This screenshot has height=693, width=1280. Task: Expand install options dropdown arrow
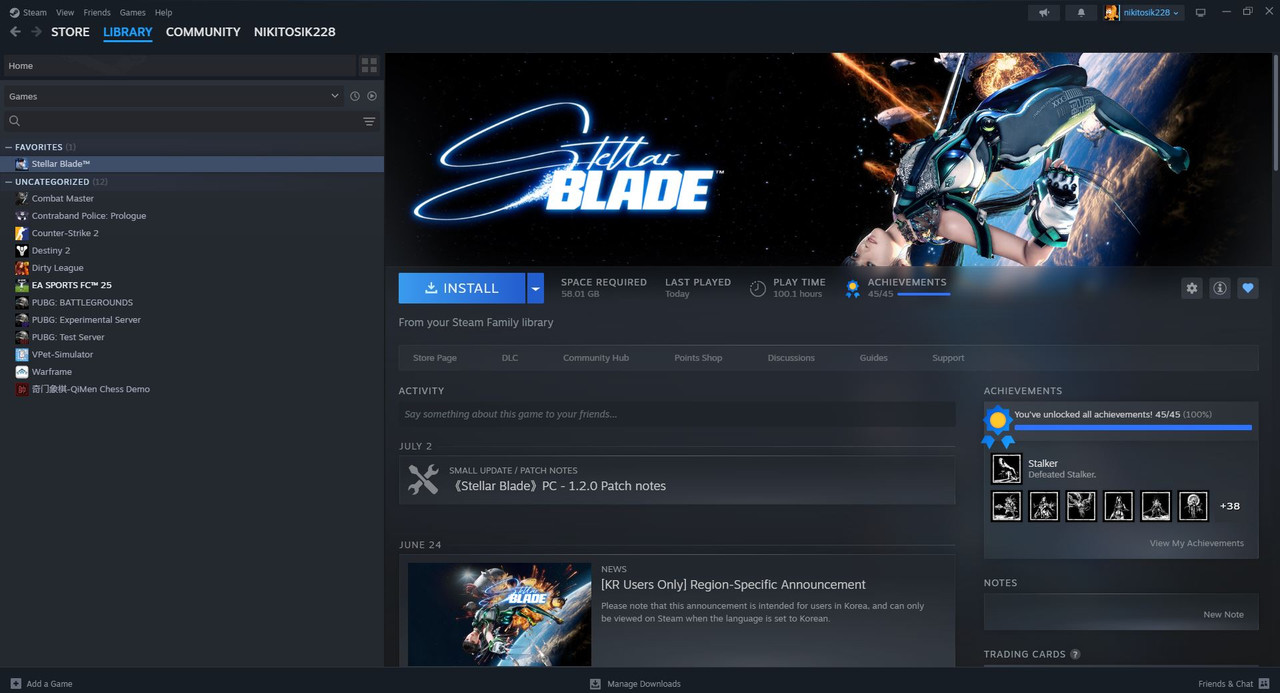pyautogui.click(x=535, y=288)
